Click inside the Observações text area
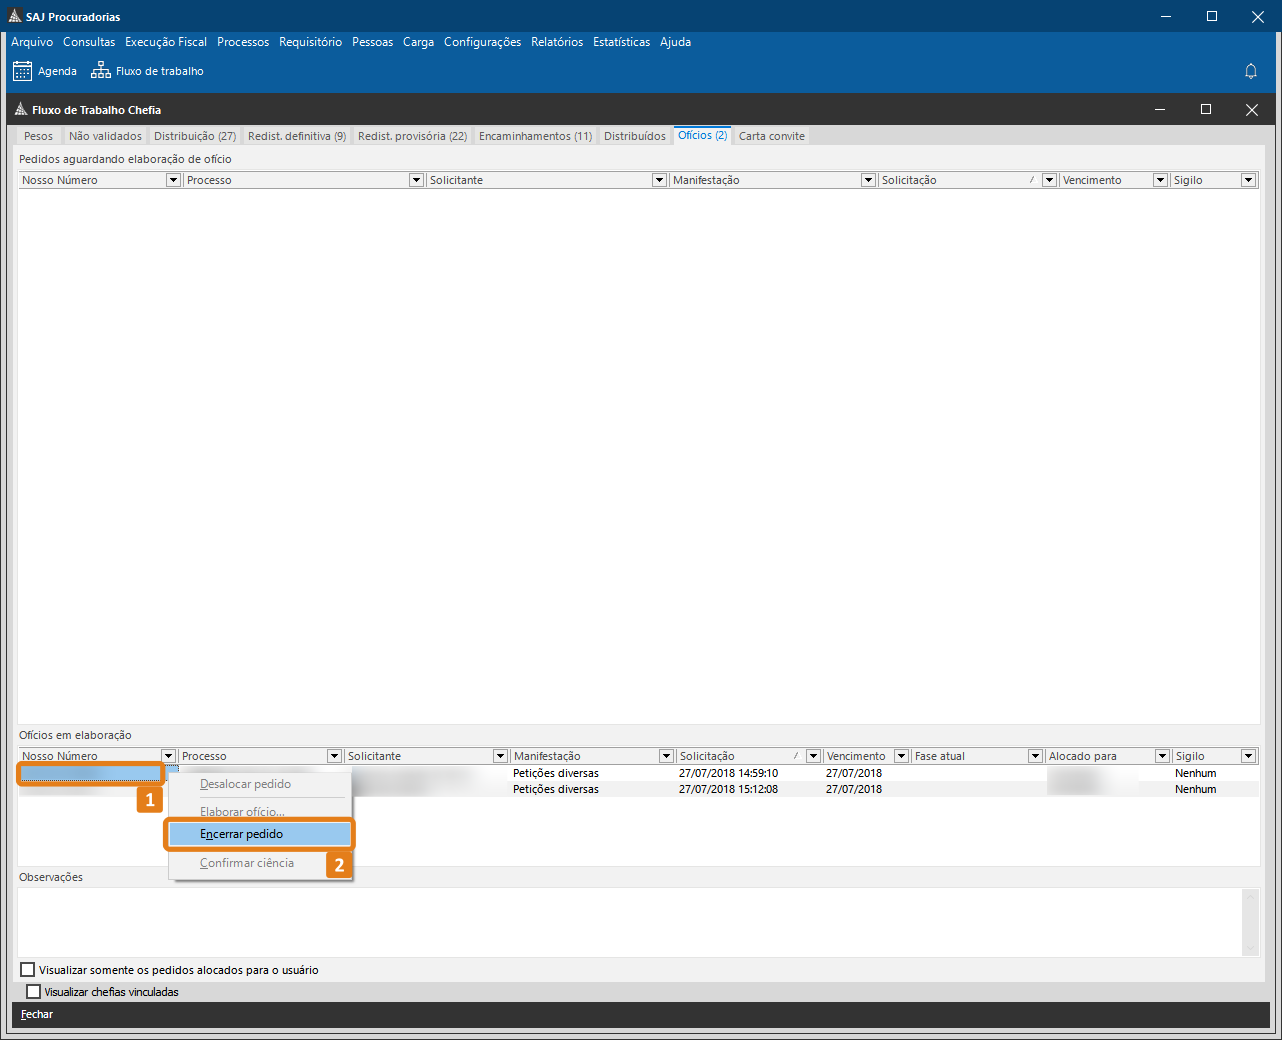The width and height of the screenshot is (1282, 1040). [x=630, y=922]
